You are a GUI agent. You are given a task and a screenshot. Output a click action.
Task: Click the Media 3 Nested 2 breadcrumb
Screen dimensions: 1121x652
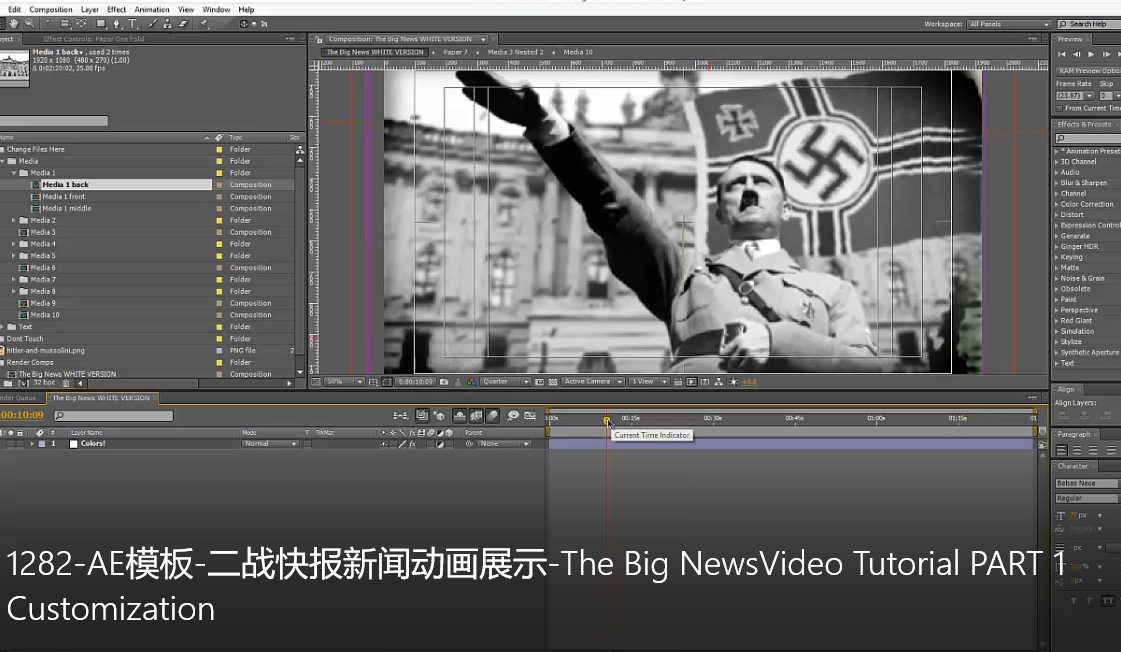click(x=515, y=52)
